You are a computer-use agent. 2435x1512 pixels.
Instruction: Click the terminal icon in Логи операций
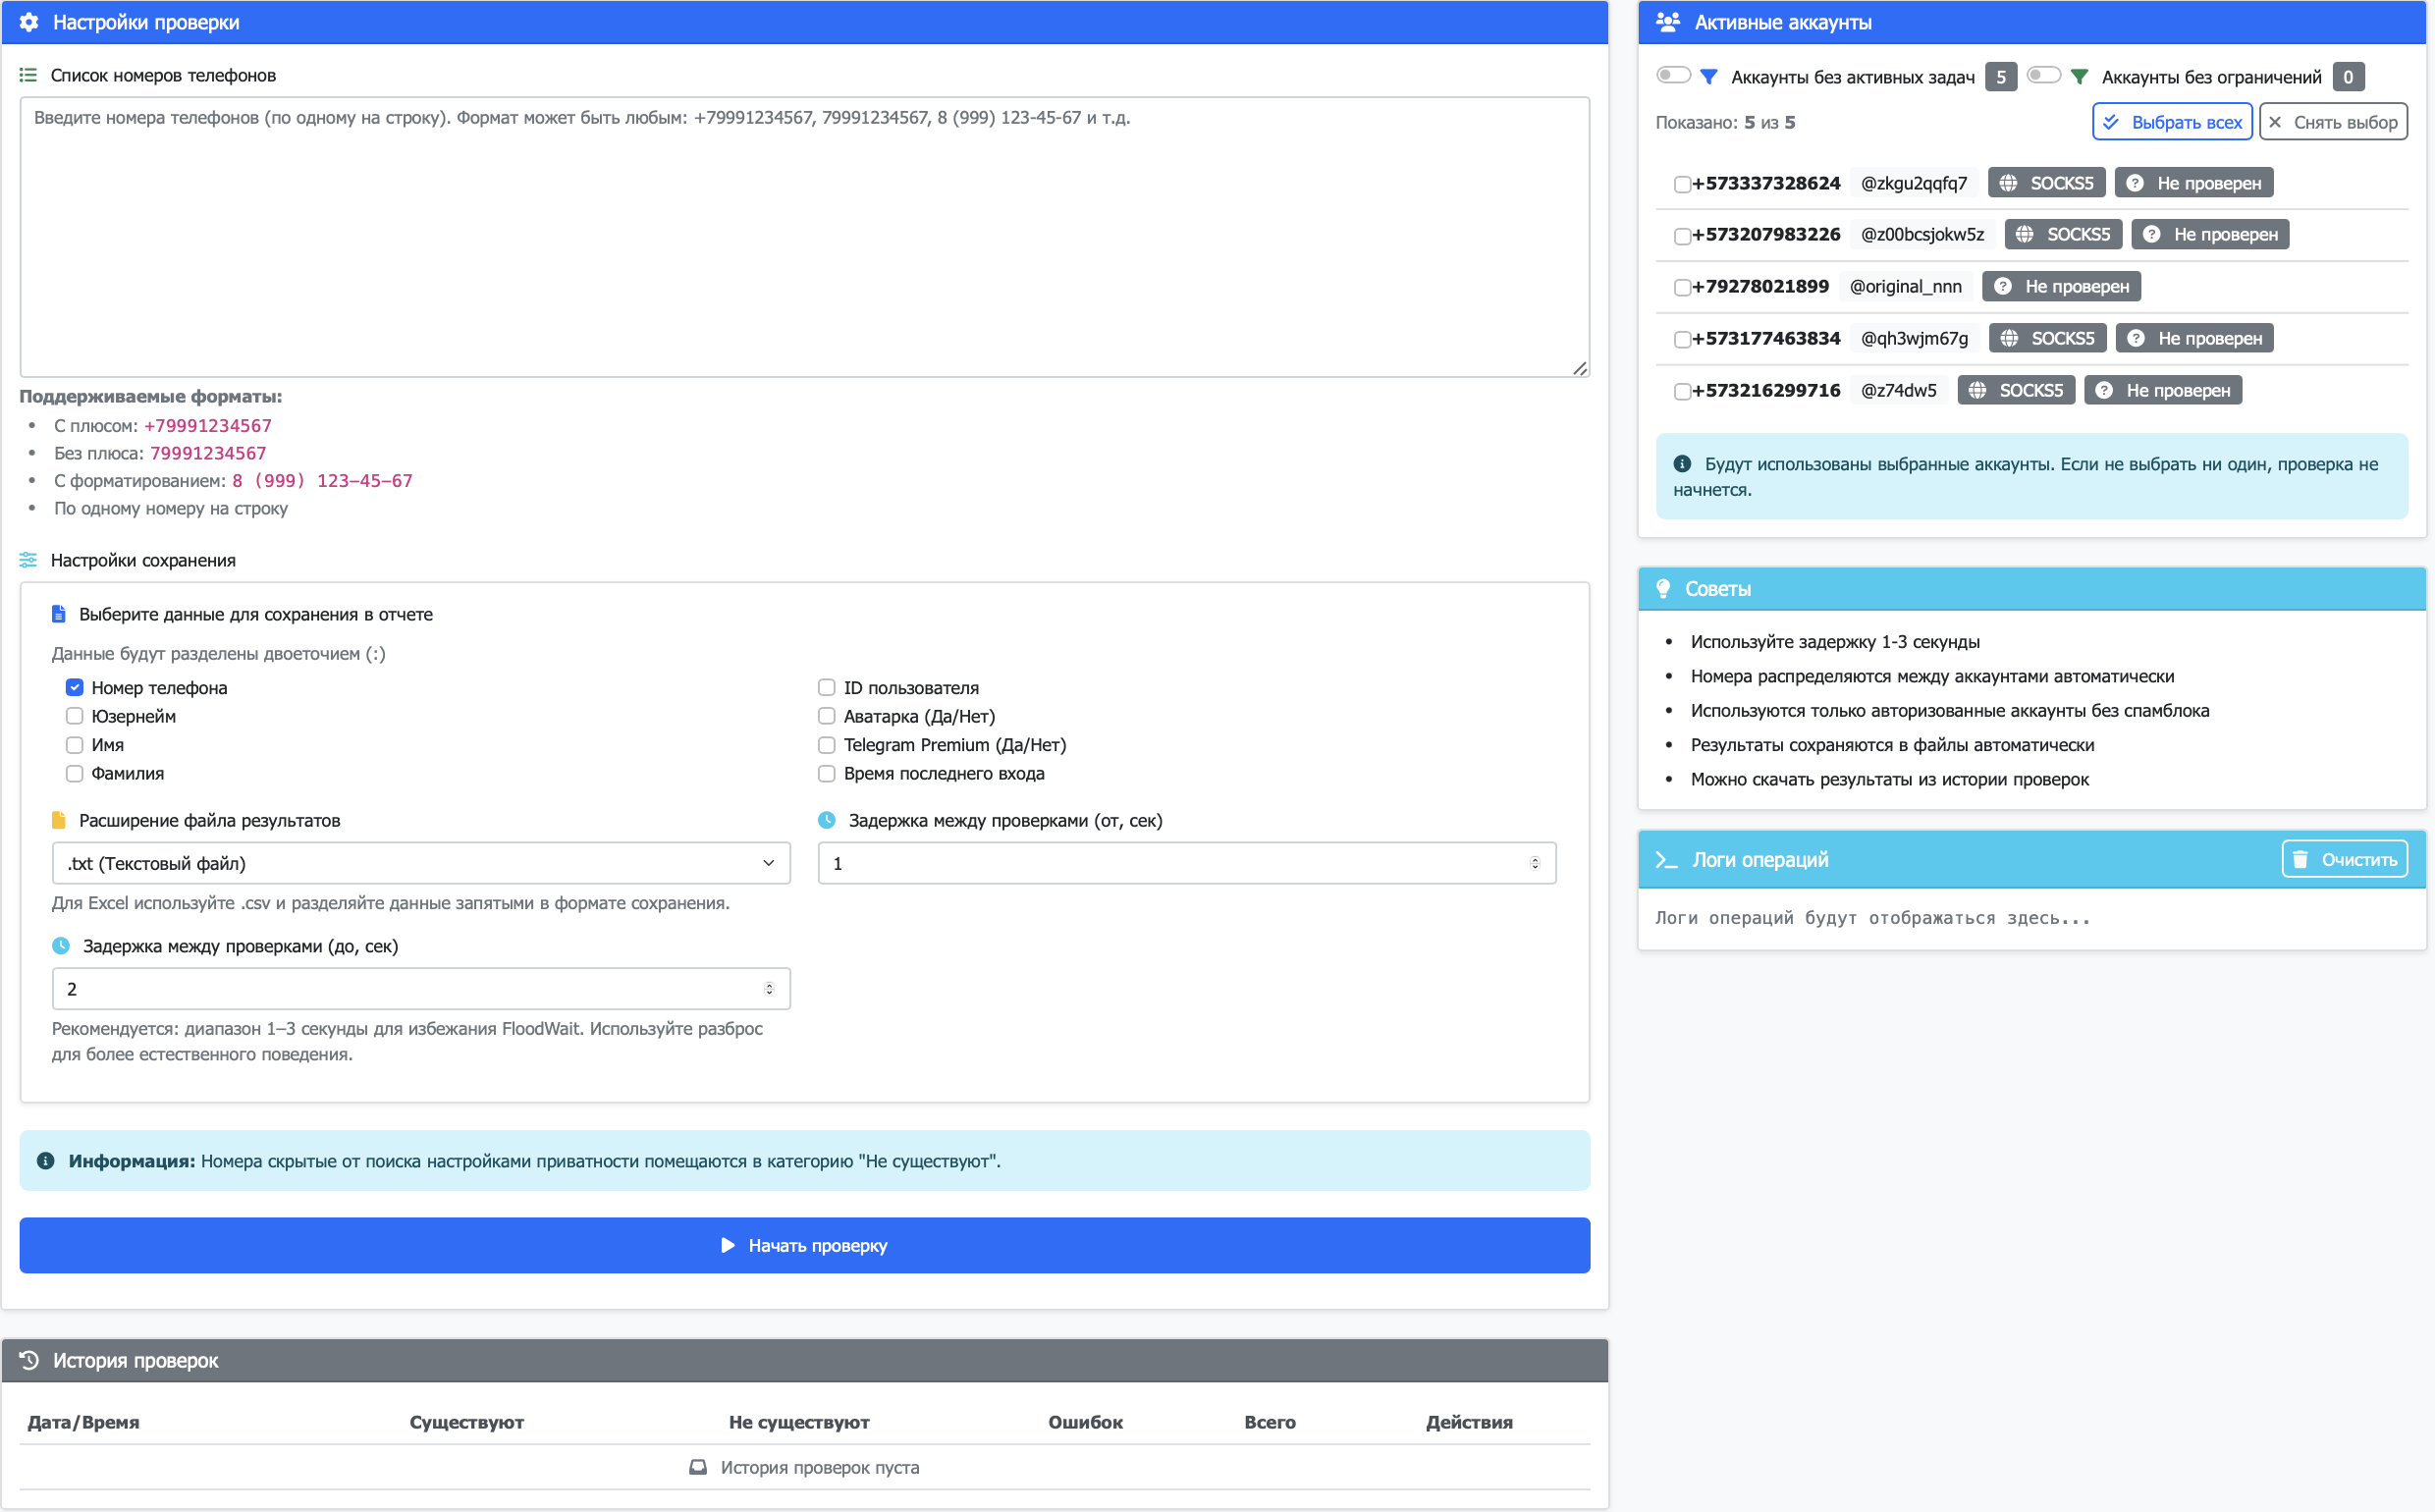pos(1666,860)
